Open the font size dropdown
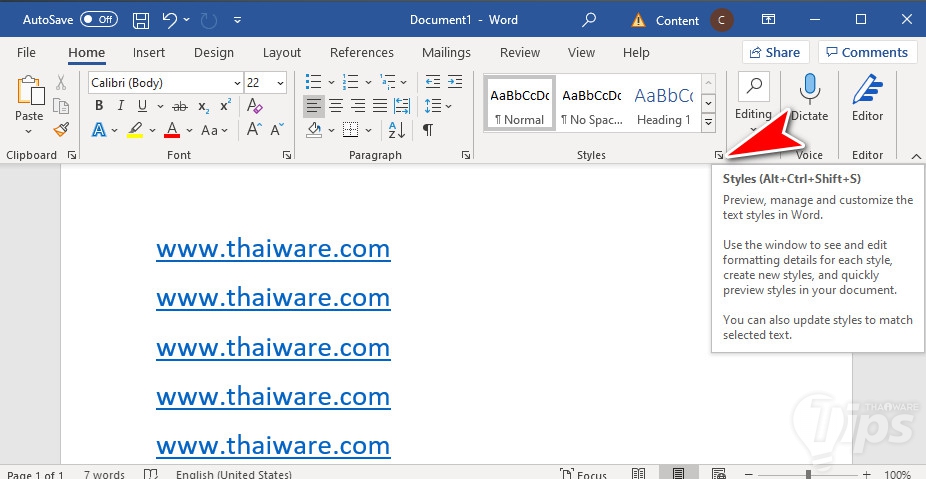The image size is (926, 479). 281,83
